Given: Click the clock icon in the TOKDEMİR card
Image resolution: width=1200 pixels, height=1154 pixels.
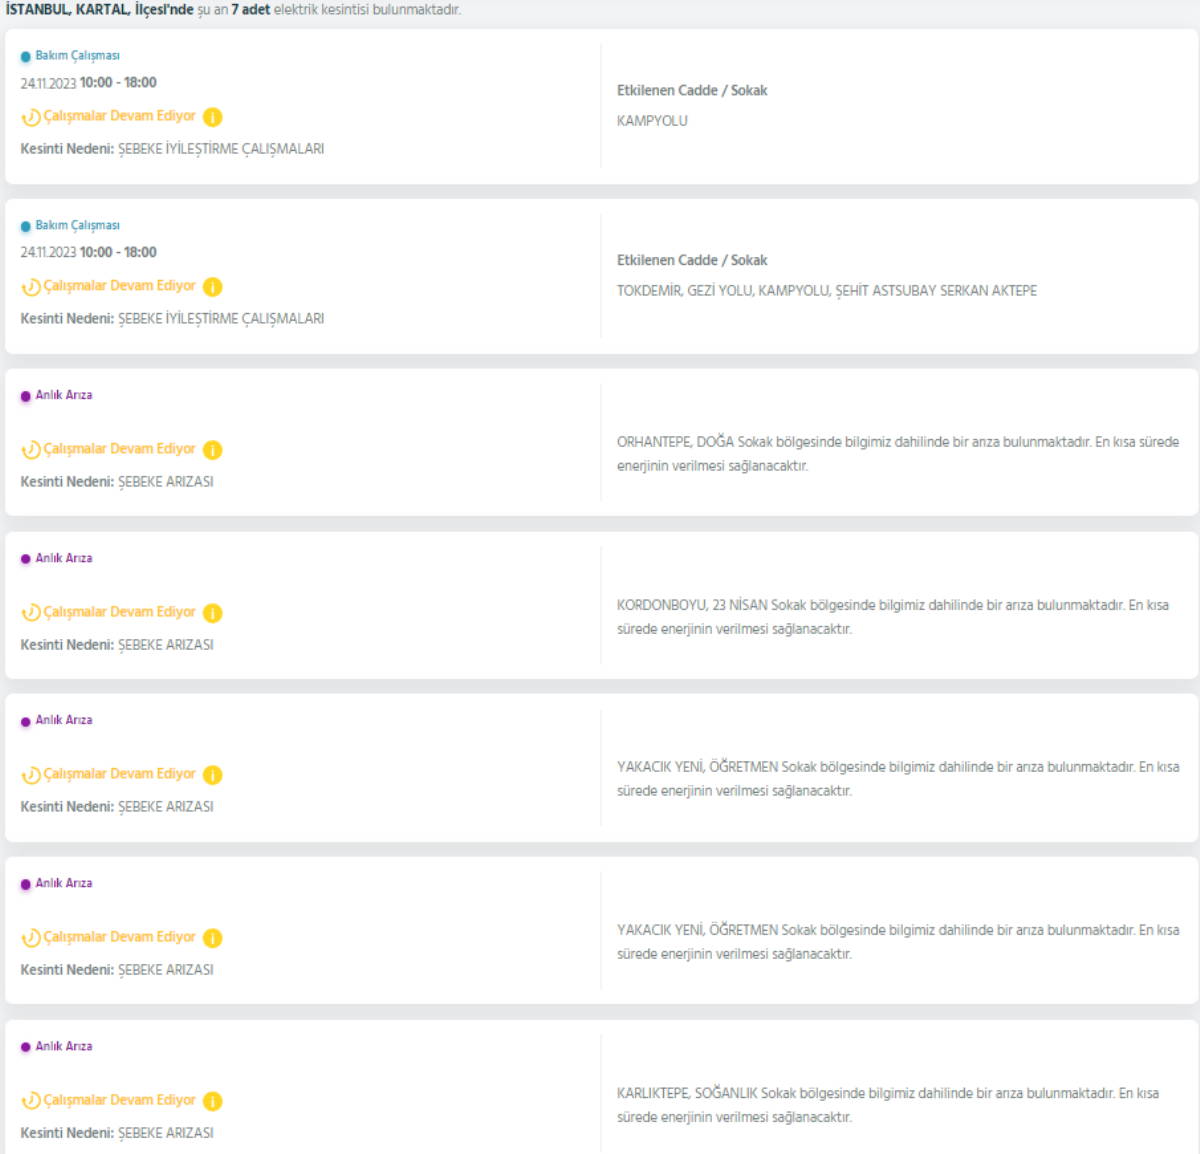Looking at the screenshot, I should [x=31, y=287].
